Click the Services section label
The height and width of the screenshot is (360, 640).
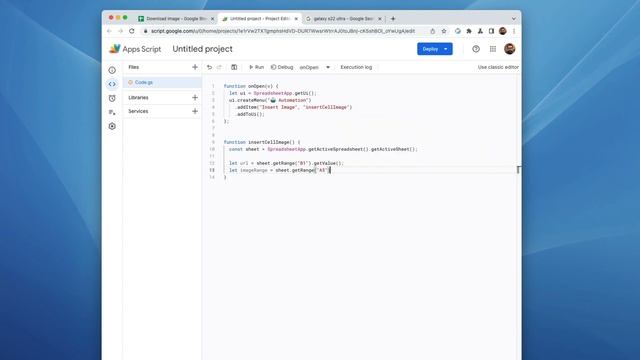[x=138, y=111]
